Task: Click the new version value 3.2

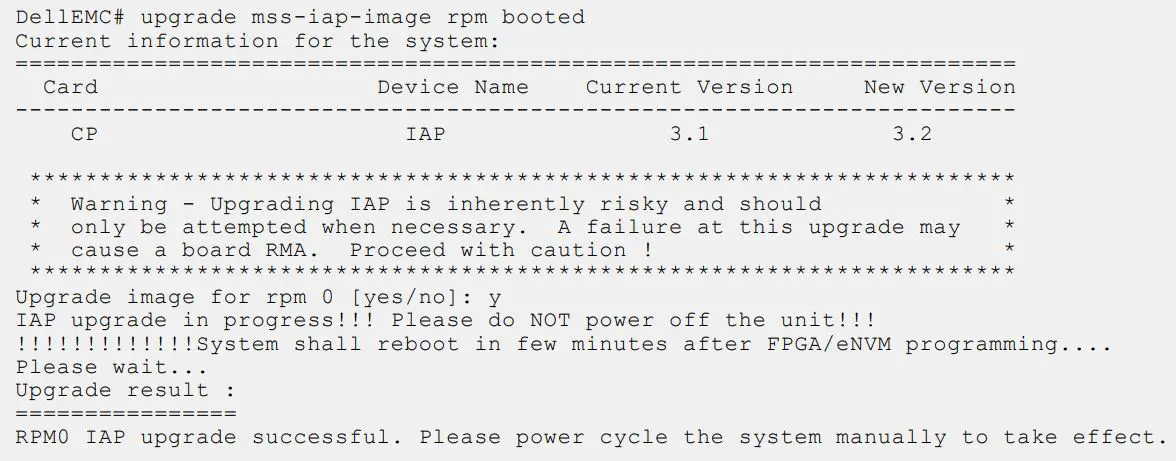Action: (x=912, y=133)
